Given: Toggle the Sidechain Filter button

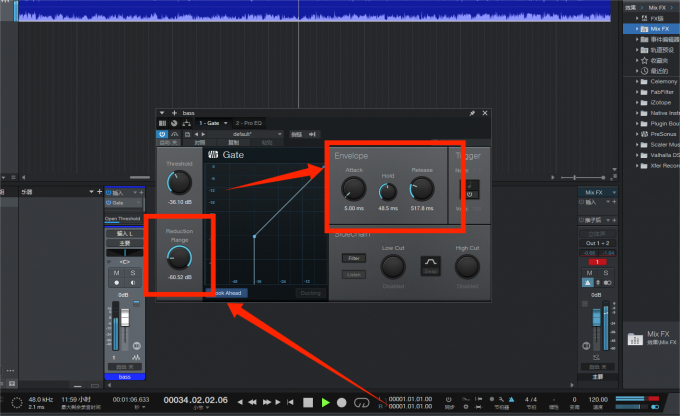Looking at the screenshot, I should point(357,258).
